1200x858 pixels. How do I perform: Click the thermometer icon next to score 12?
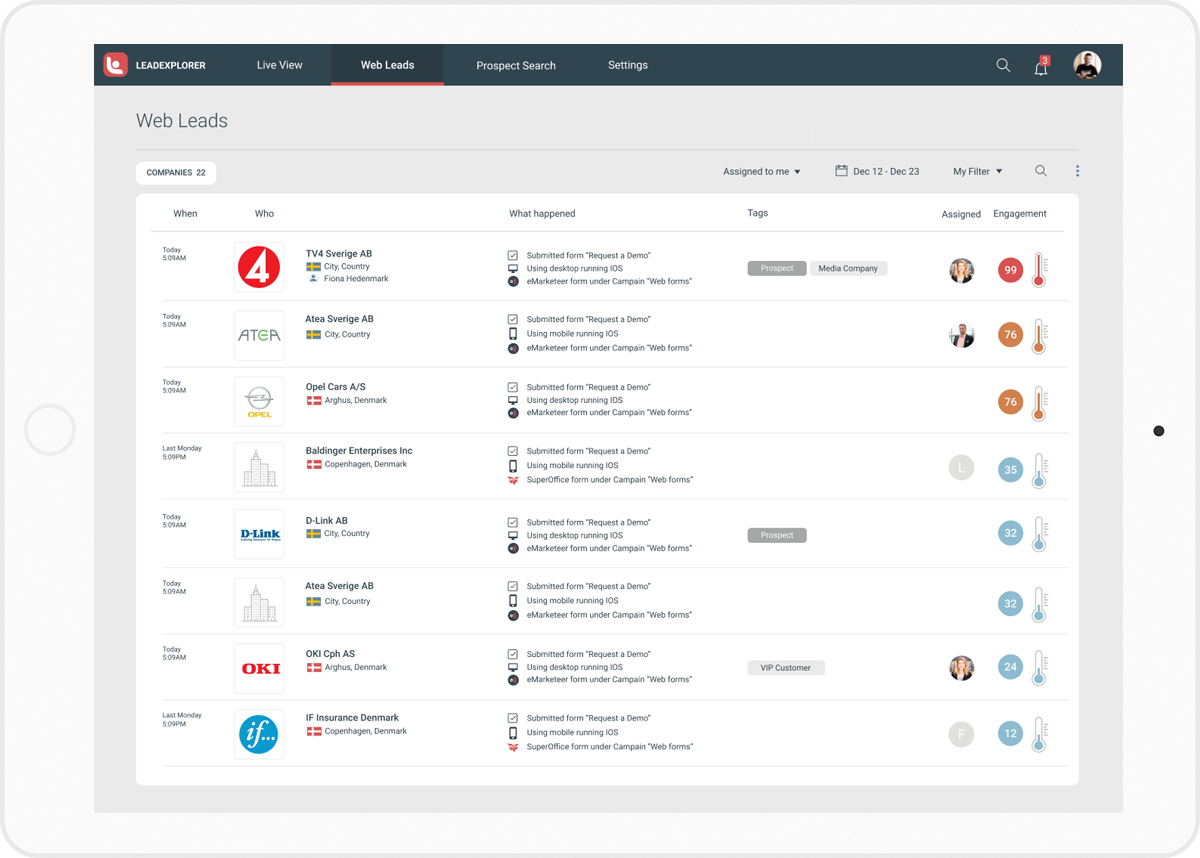1039,734
